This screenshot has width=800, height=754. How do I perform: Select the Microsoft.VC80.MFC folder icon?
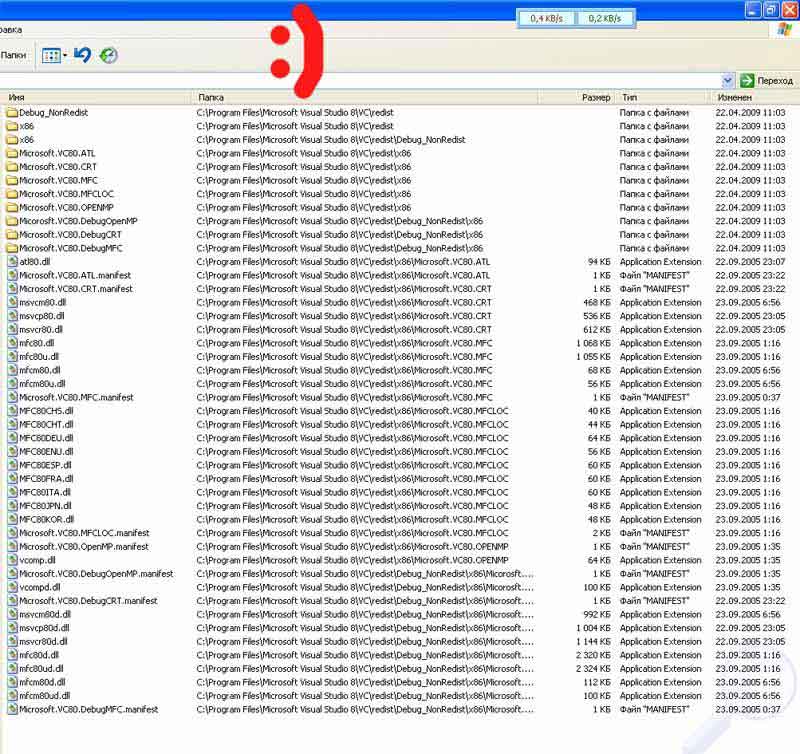pyautogui.click(x=12, y=181)
